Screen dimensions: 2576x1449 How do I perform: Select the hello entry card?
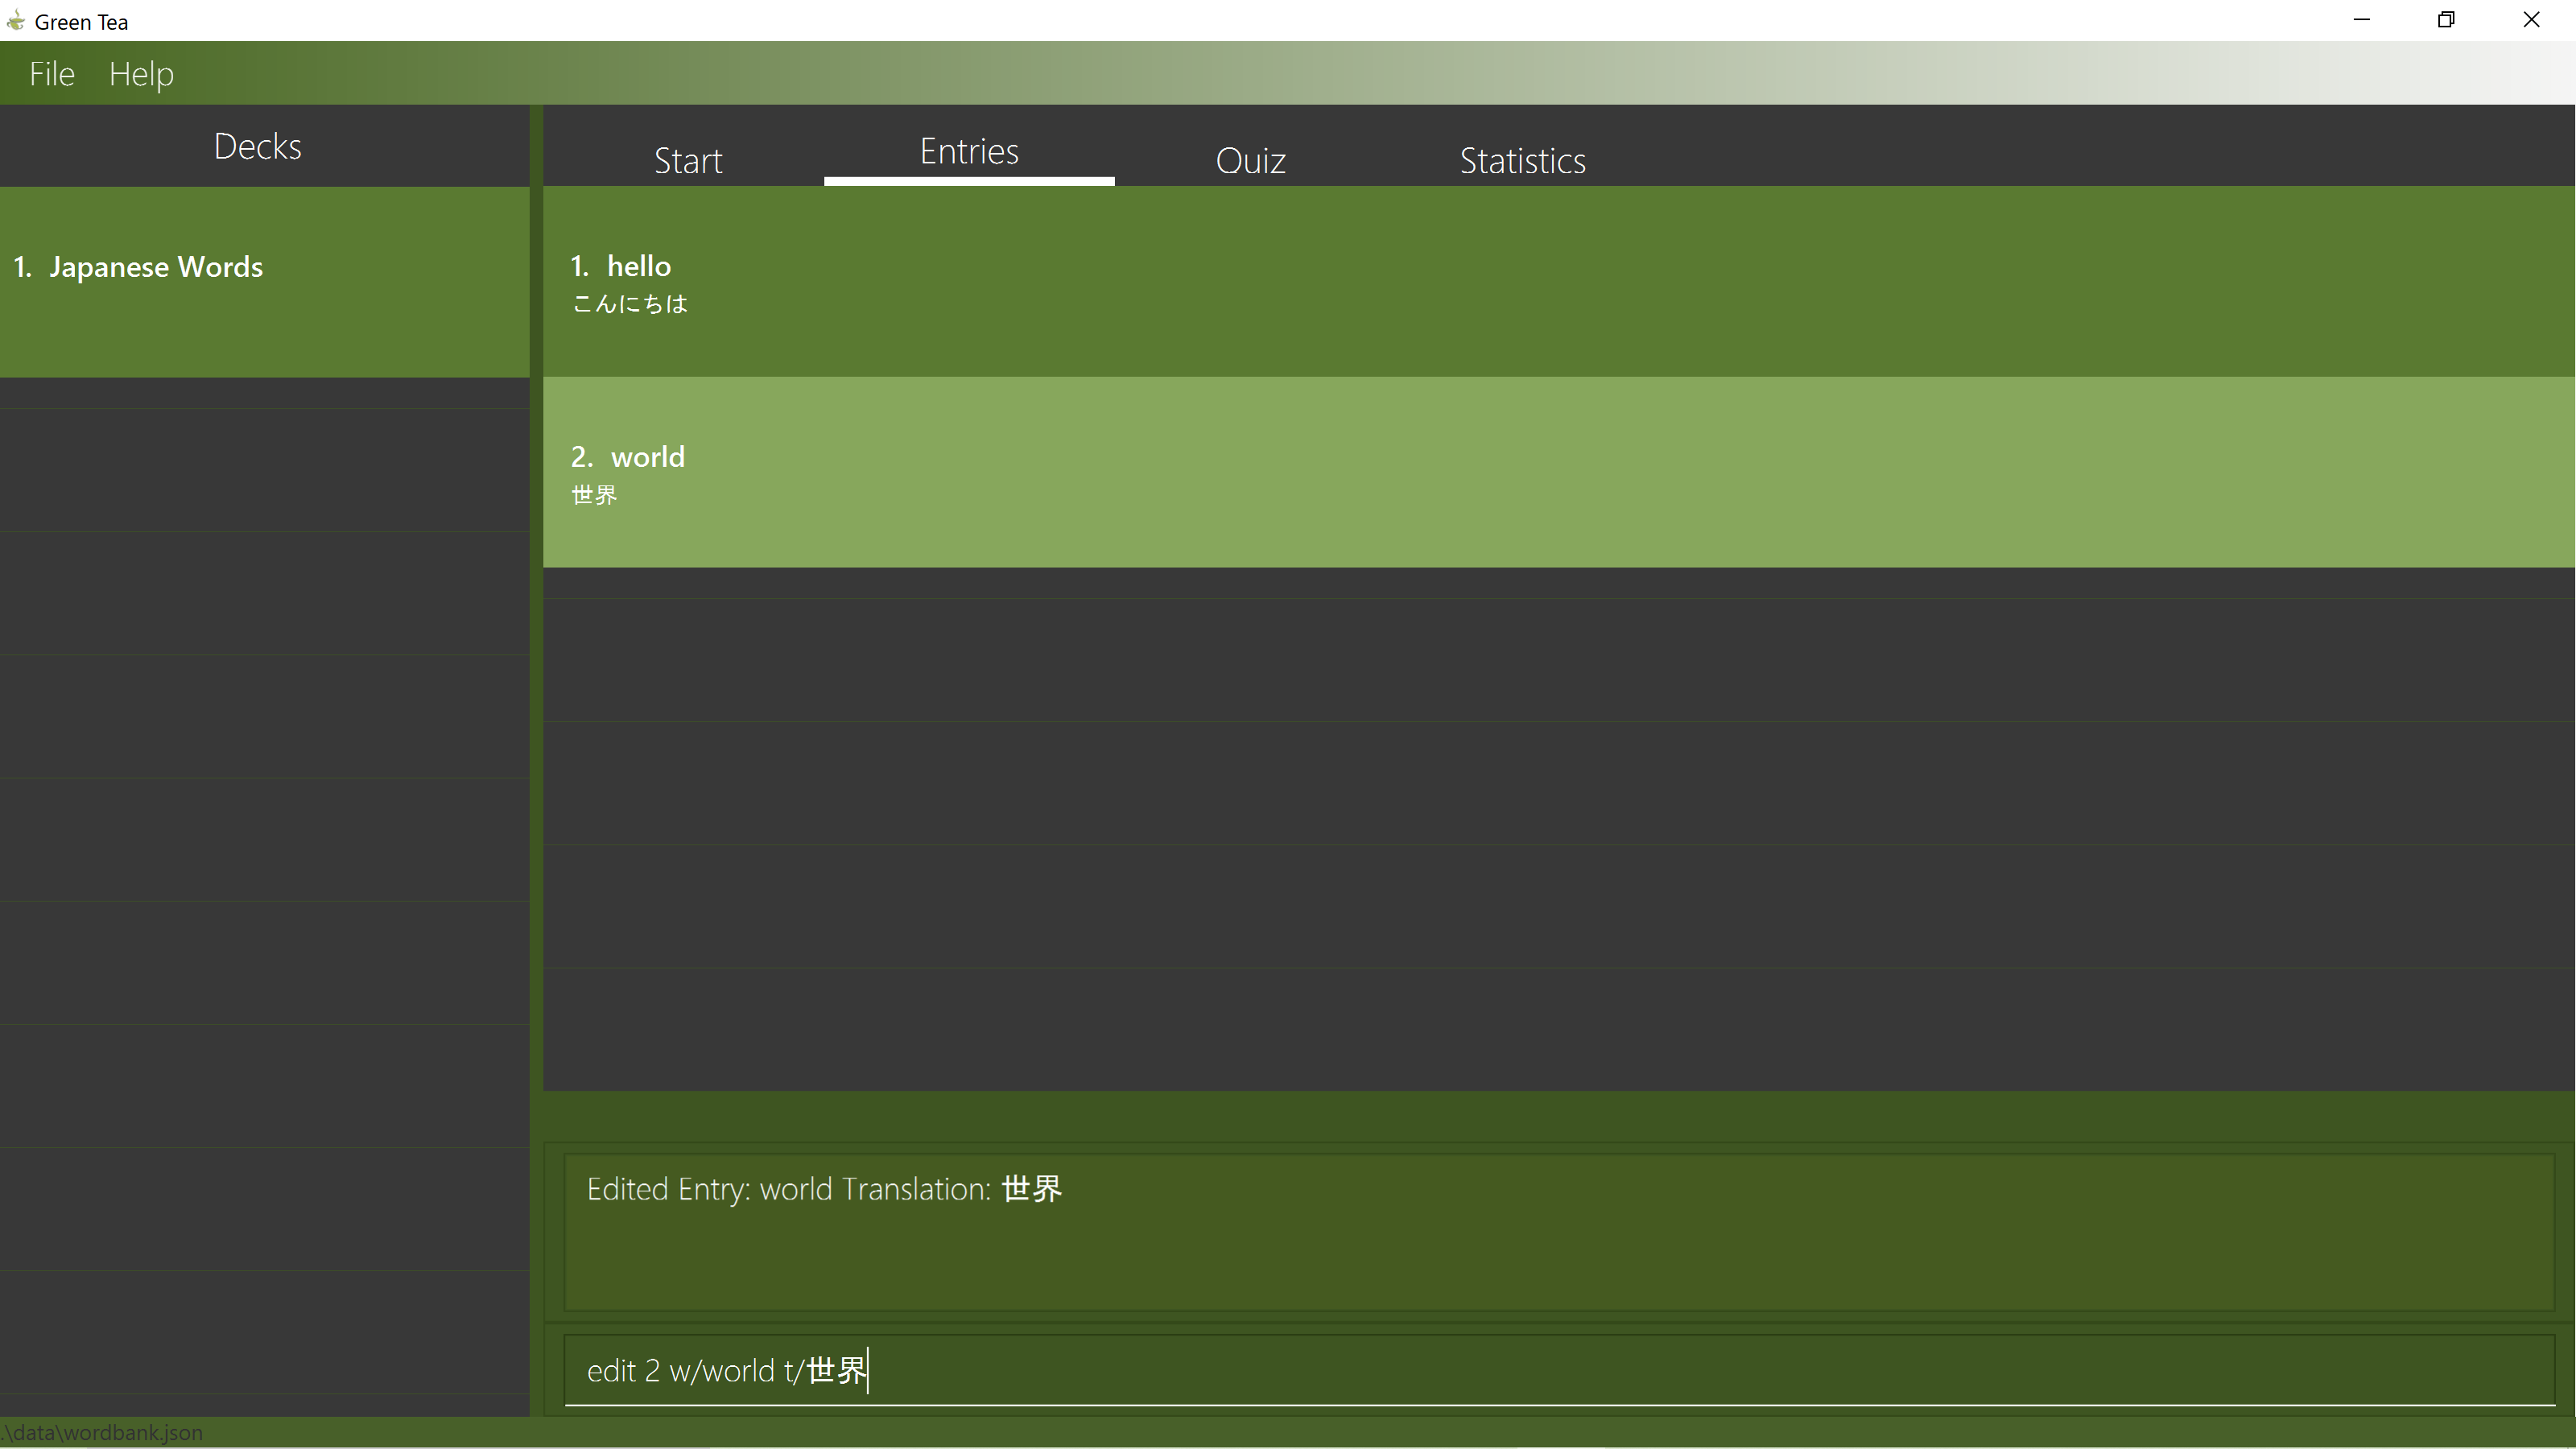coord(1558,282)
